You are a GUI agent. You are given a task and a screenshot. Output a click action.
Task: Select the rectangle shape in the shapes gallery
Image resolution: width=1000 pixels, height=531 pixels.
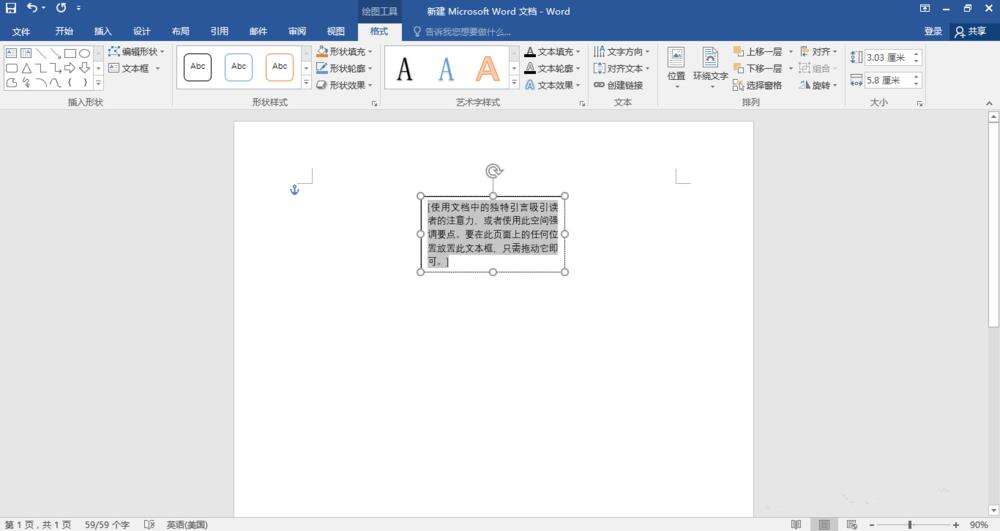(70, 54)
